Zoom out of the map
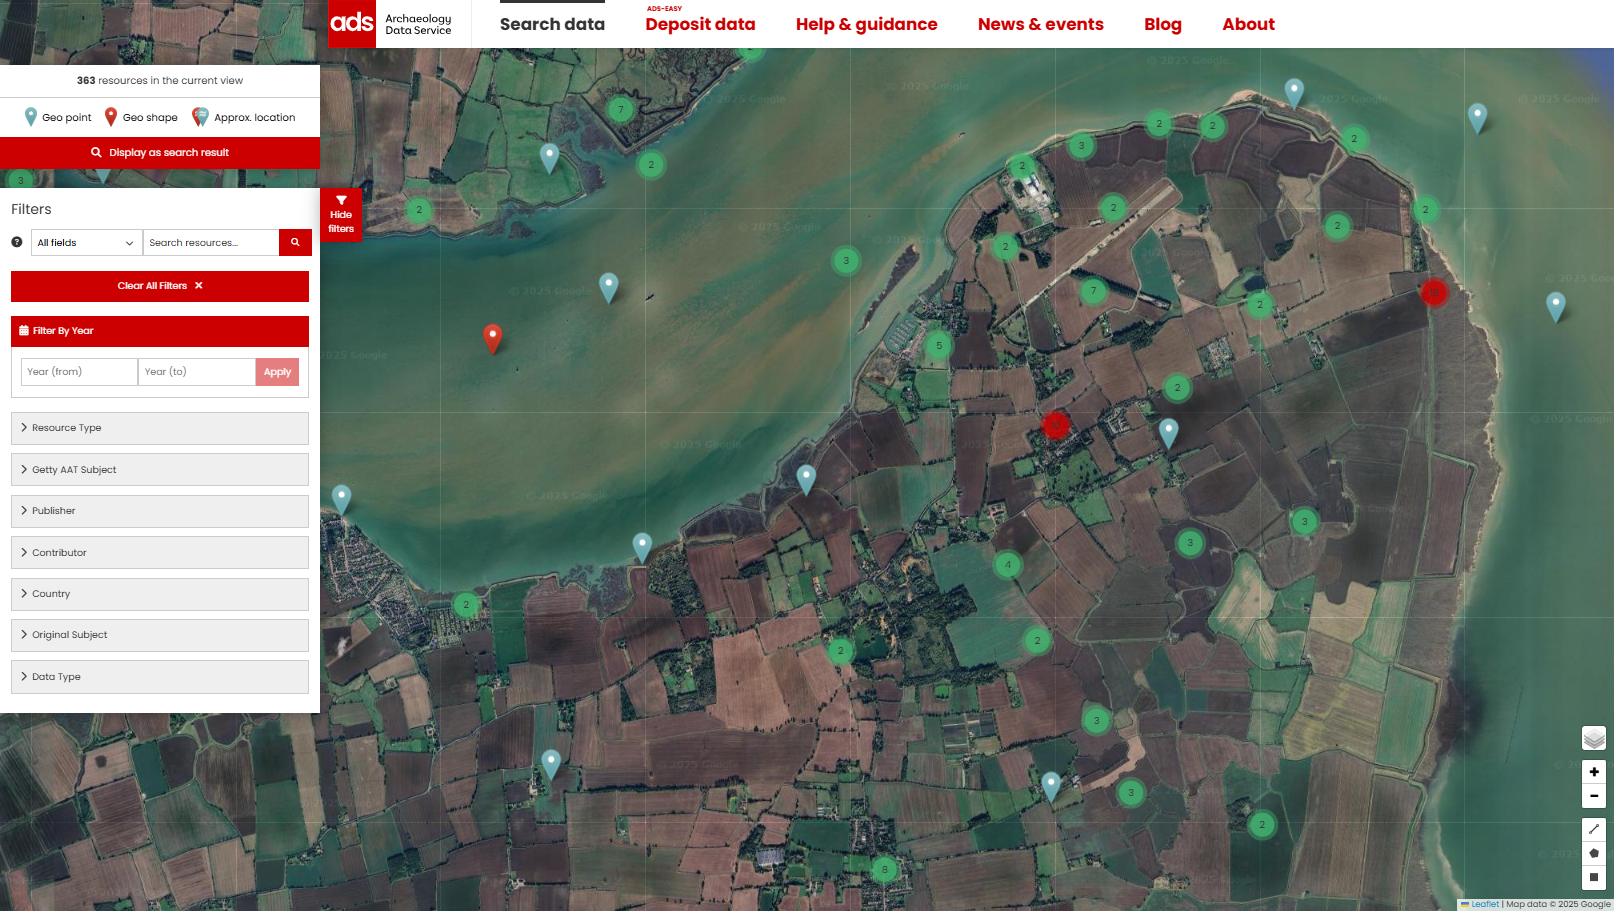This screenshot has height=911, width=1614. click(1593, 796)
